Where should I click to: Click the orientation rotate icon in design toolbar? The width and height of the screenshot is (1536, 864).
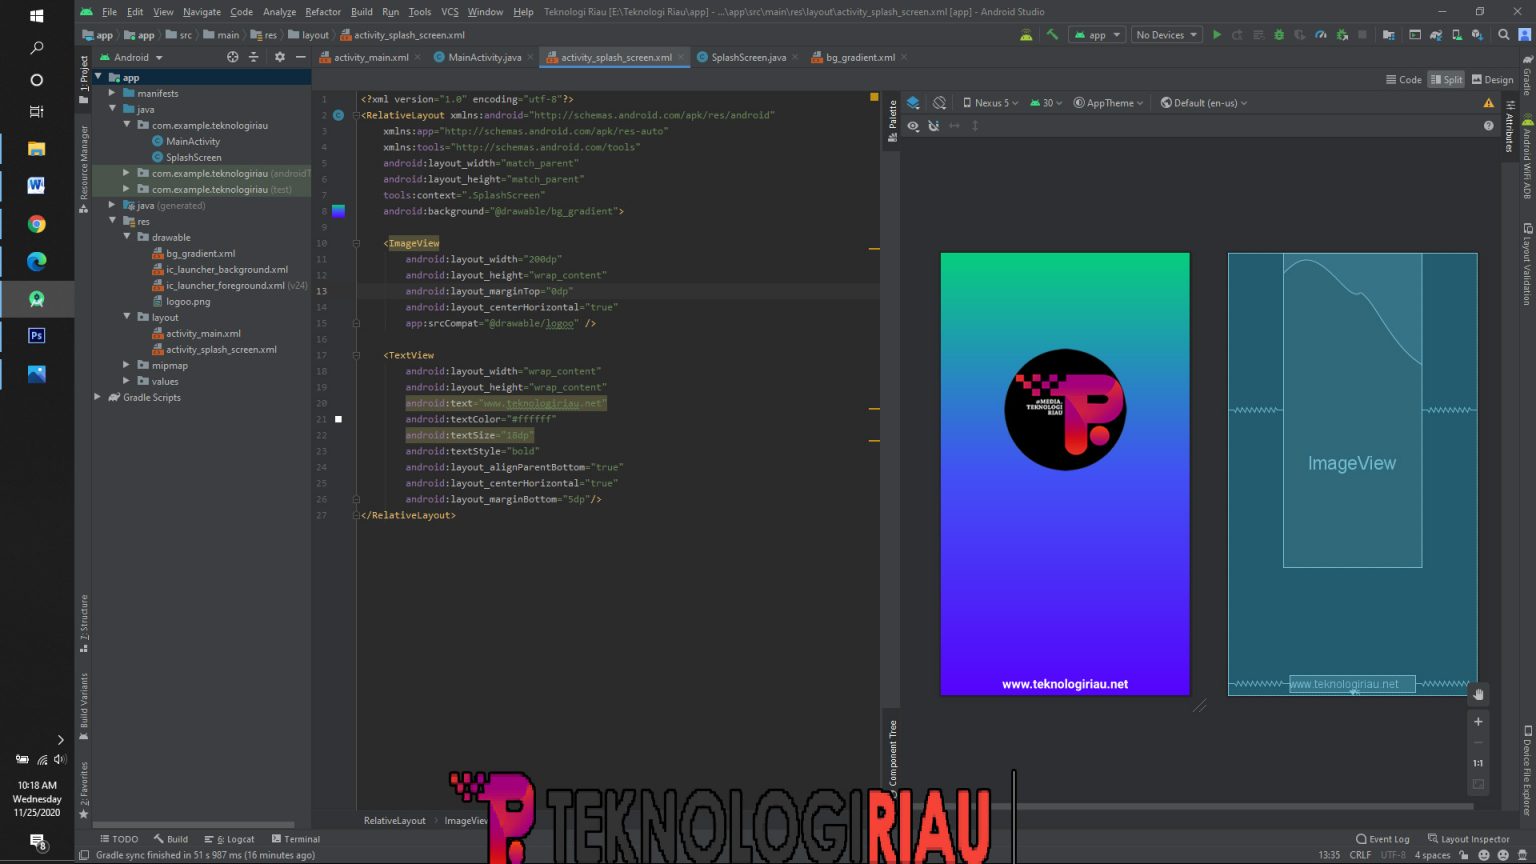(x=938, y=102)
